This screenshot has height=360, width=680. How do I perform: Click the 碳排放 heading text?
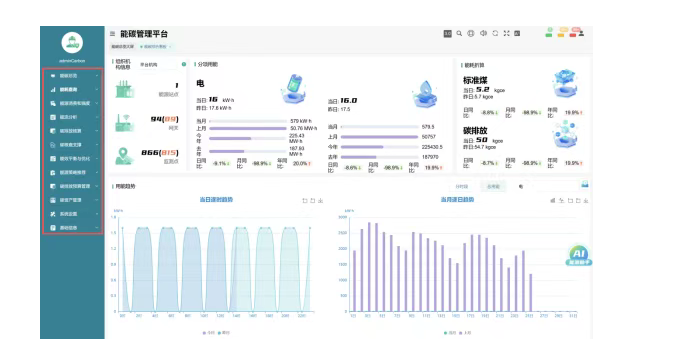475,131
